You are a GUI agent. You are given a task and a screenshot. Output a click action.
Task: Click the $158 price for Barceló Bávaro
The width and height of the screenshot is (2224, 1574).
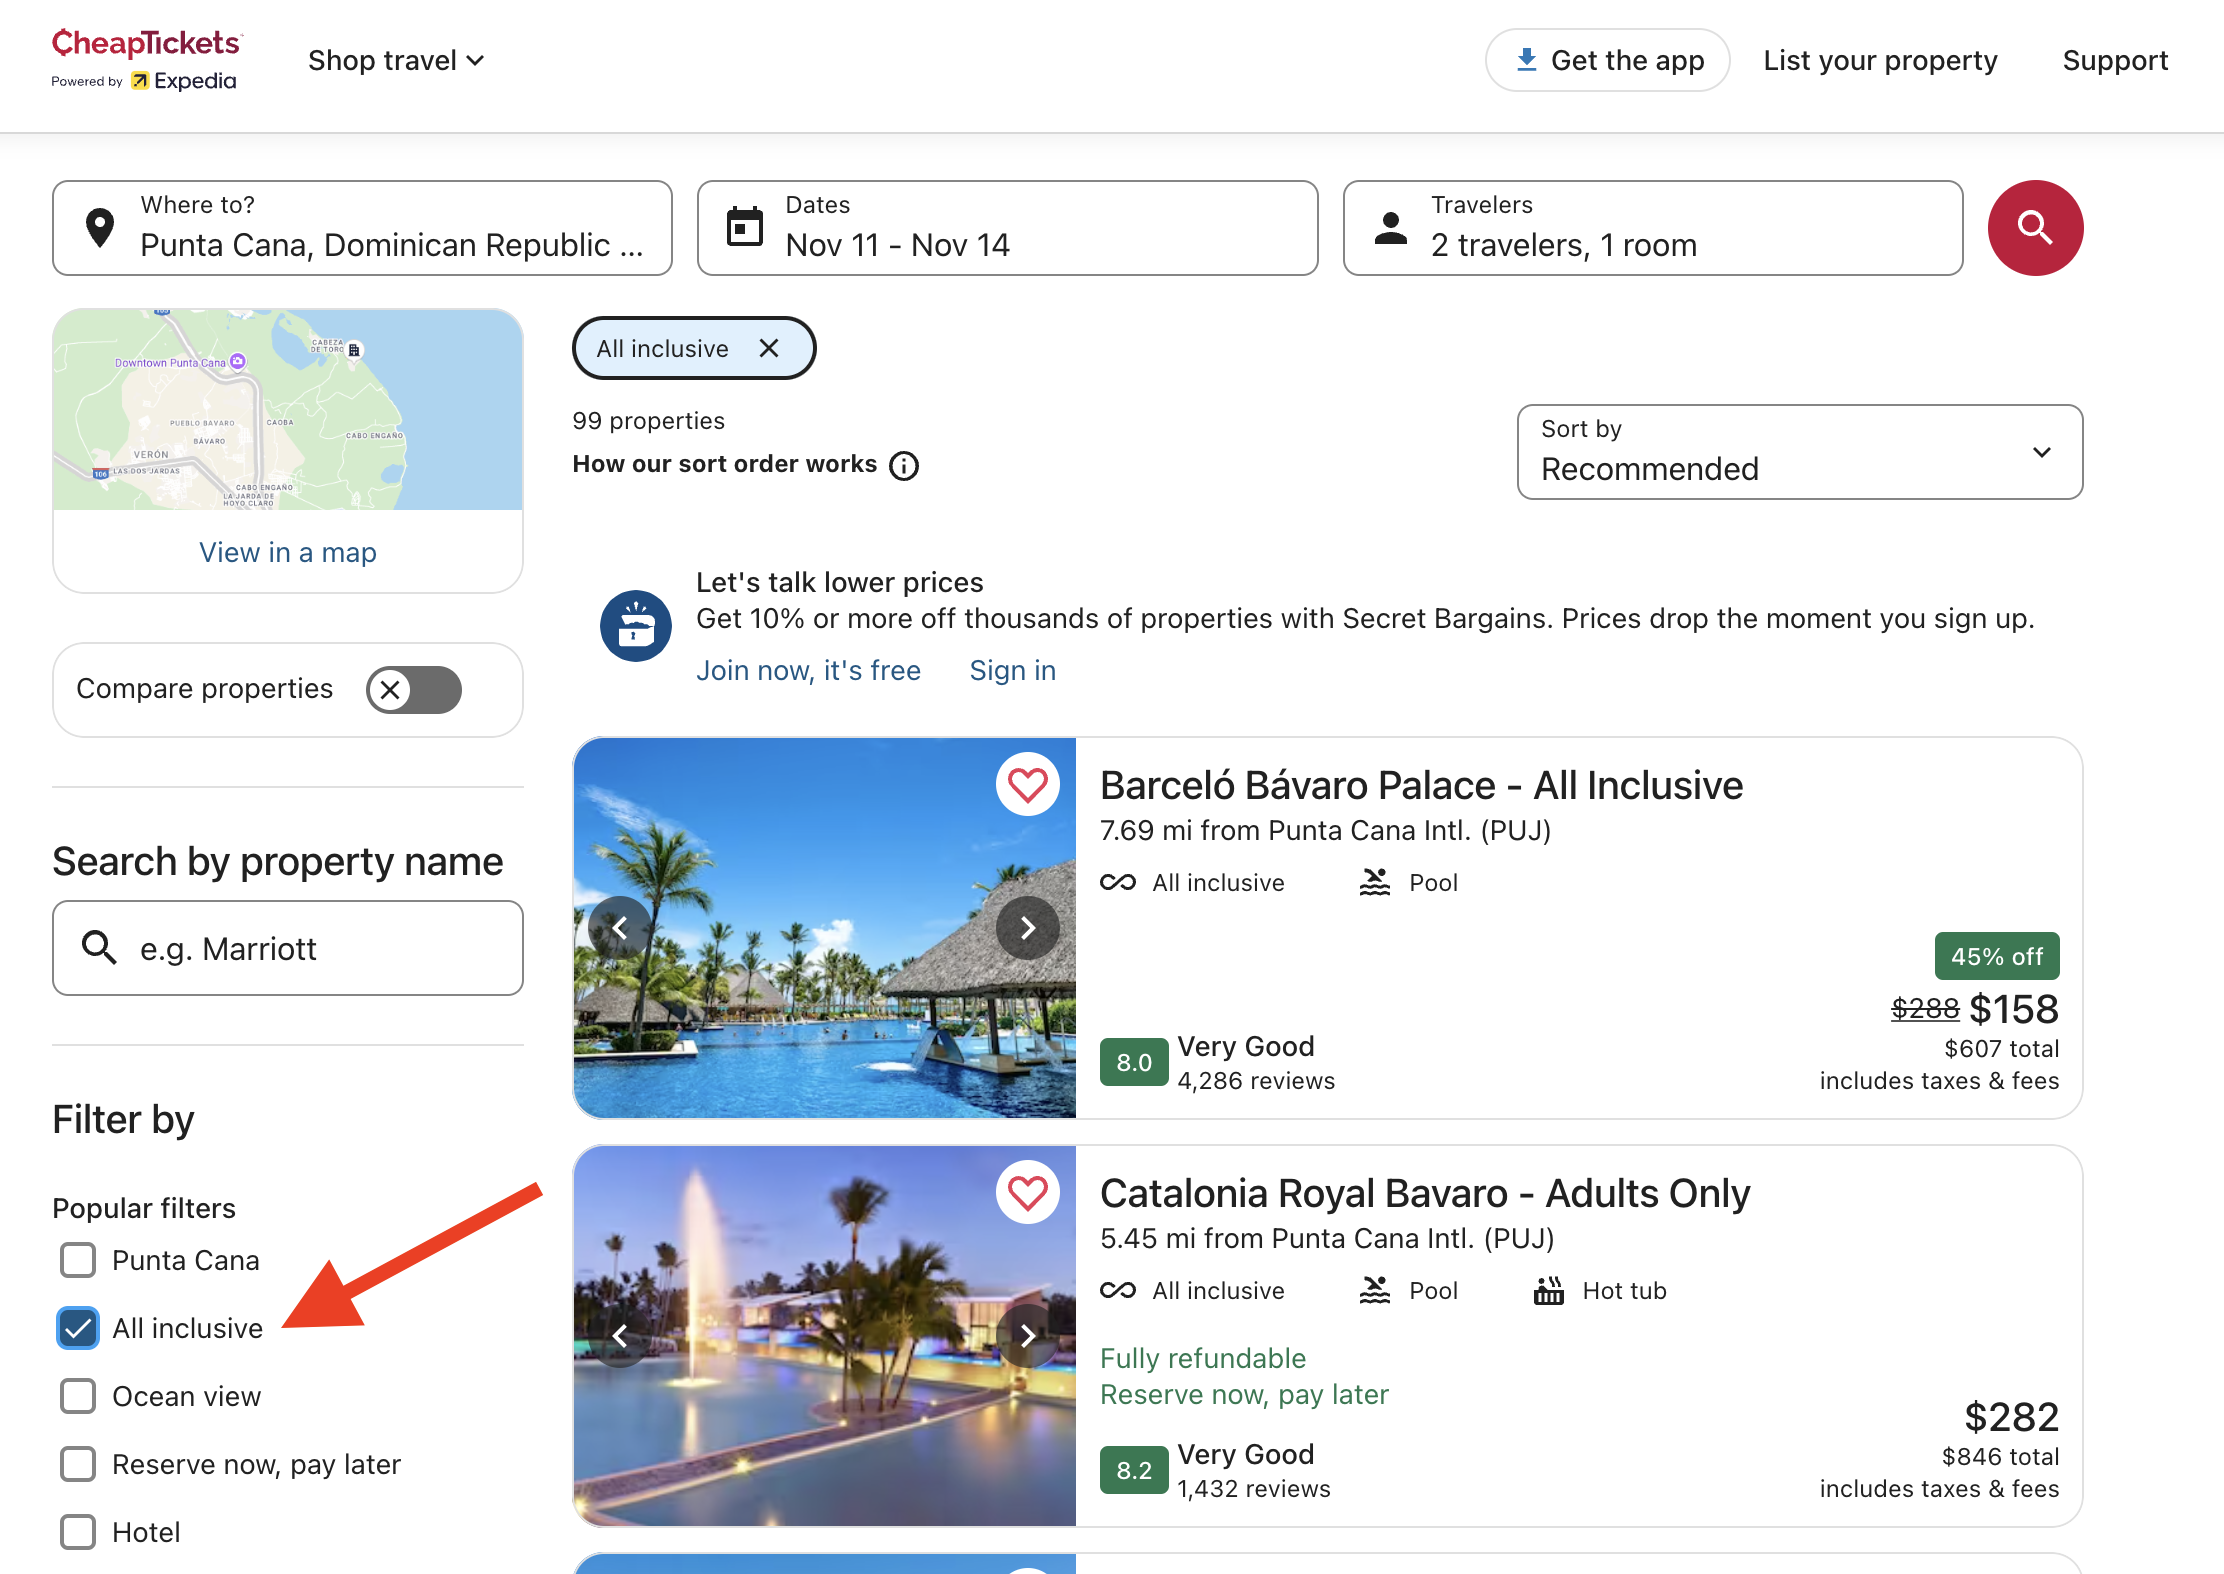pyautogui.click(x=2014, y=1008)
